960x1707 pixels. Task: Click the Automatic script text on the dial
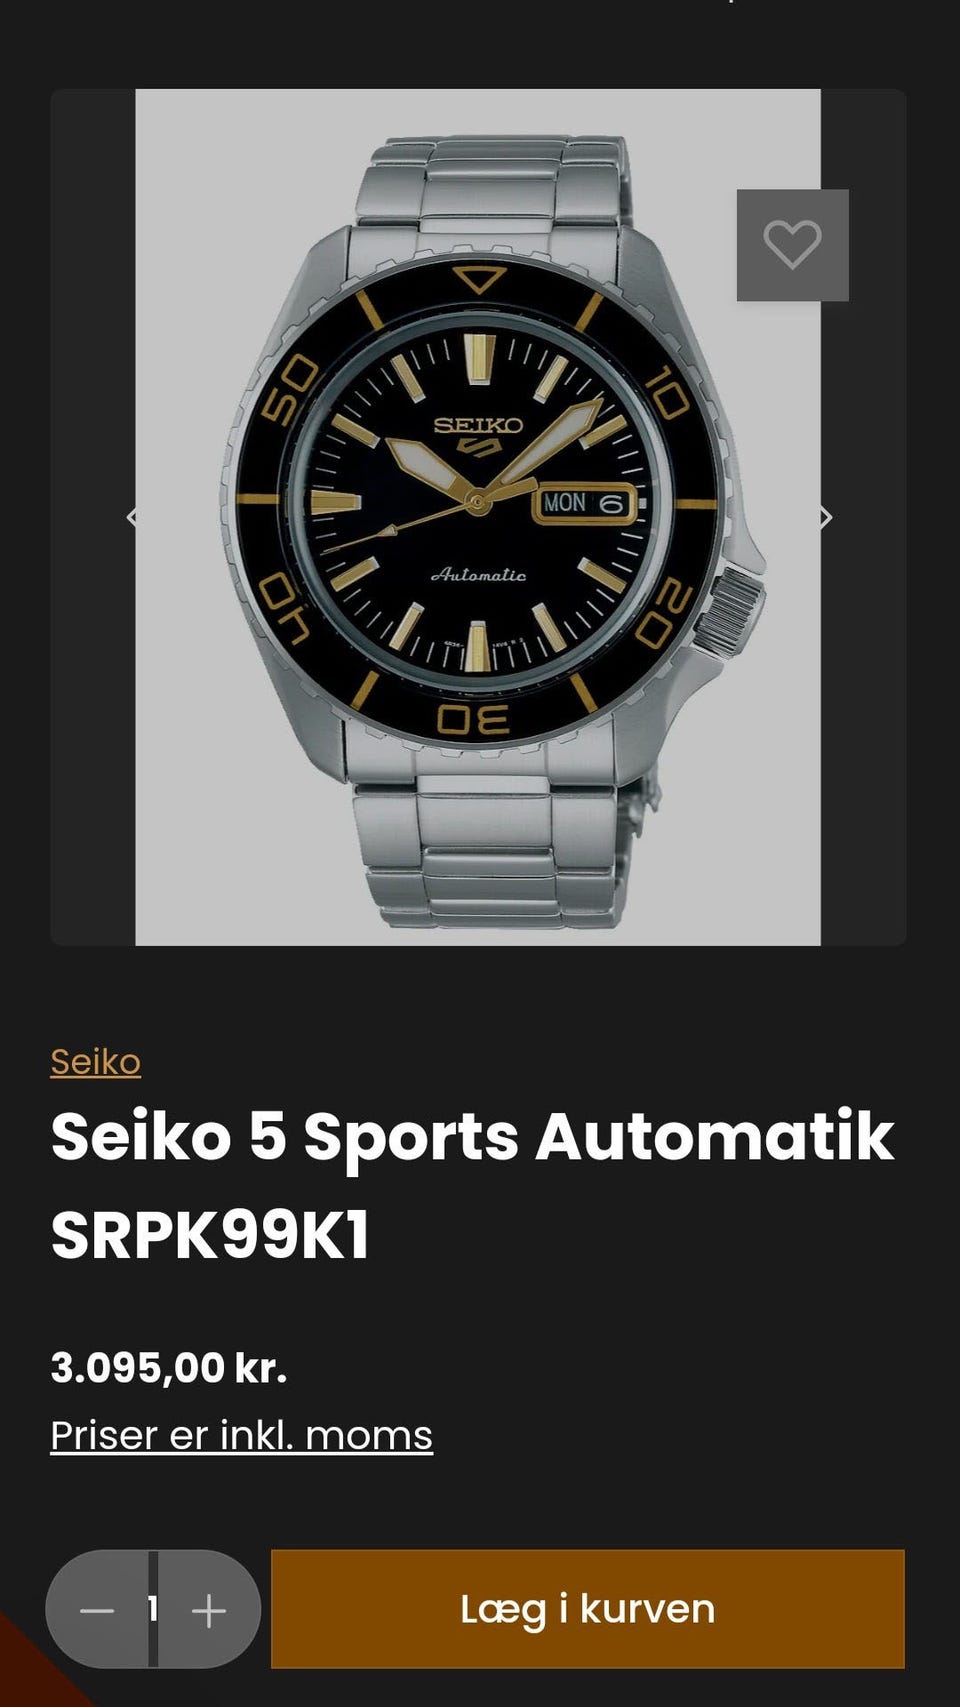coord(478,575)
